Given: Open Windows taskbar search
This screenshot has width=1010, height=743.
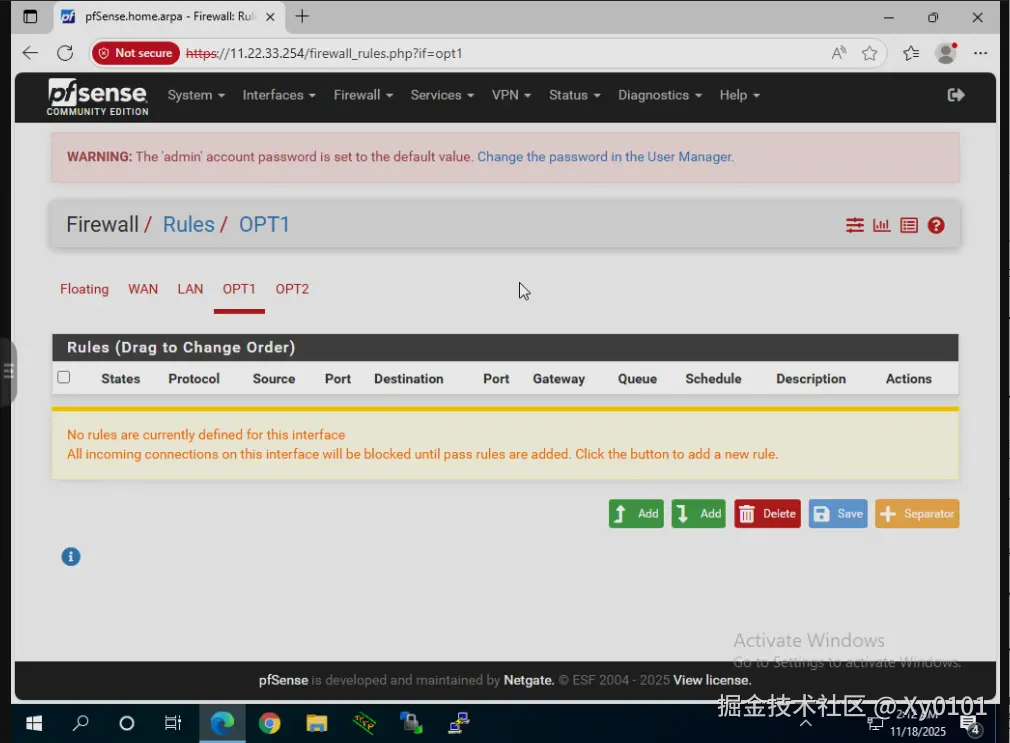Looking at the screenshot, I should coord(81,723).
